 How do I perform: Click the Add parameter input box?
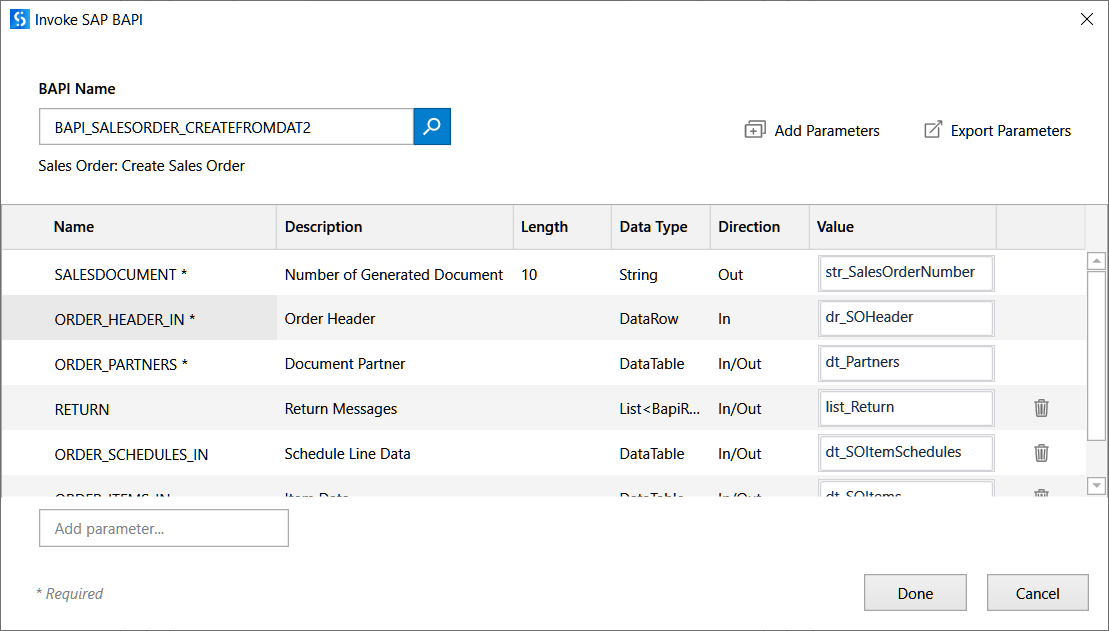tap(164, 528)
